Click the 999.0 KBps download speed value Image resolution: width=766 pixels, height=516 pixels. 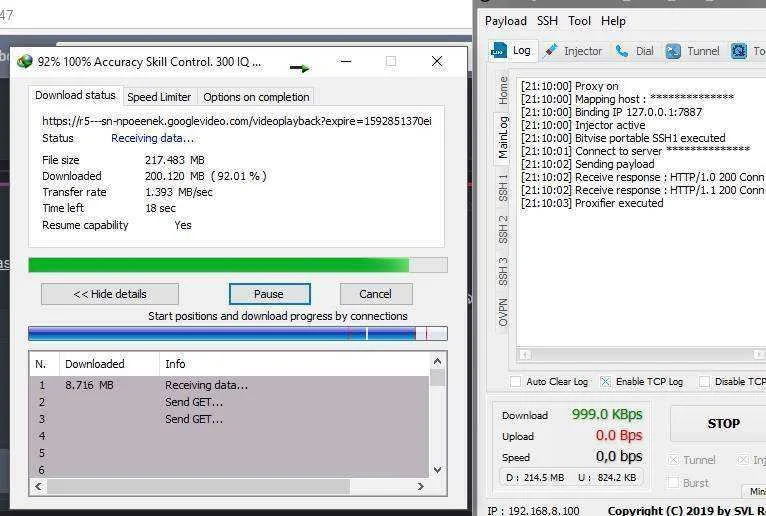click(x=607, y=414)
